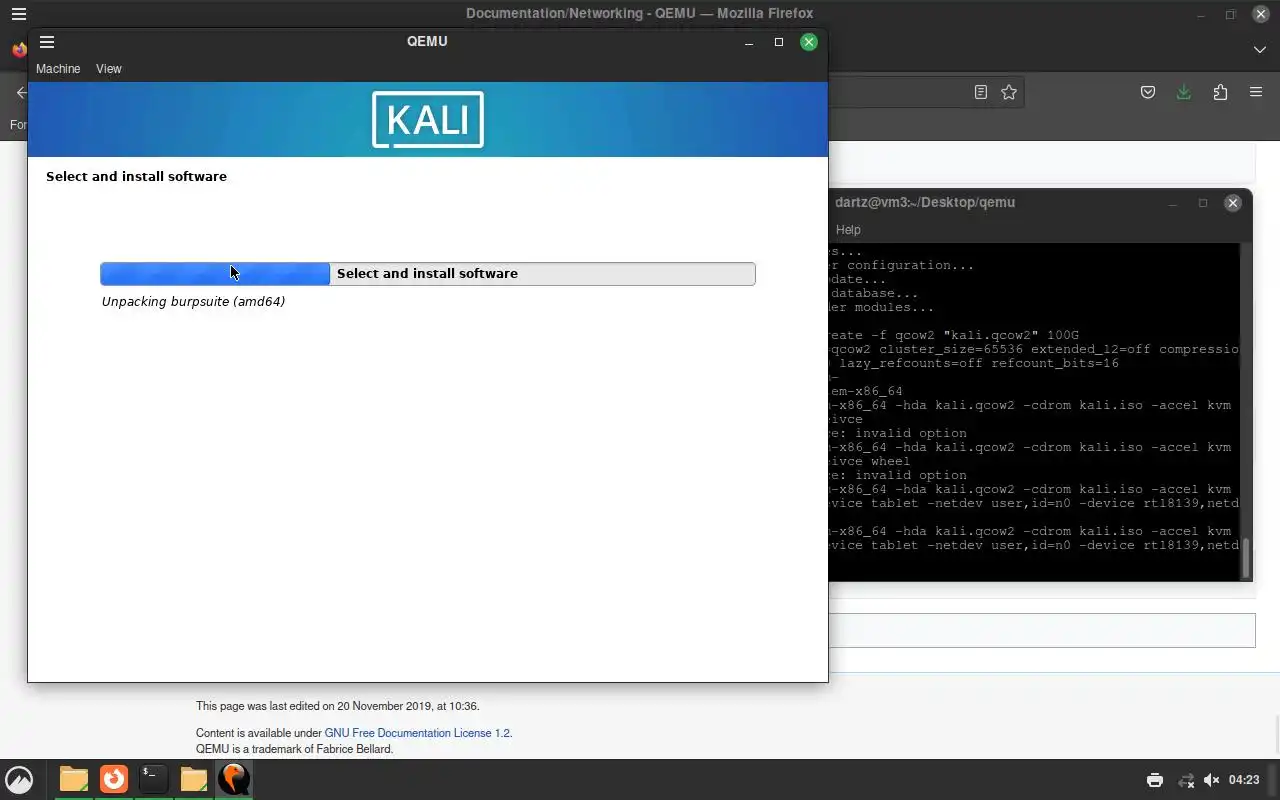Image resolution: width=1280 pixels, height=800 pixels.
Task: Open the Pocket save icon in Firefox
Action: pos(1148,92)
